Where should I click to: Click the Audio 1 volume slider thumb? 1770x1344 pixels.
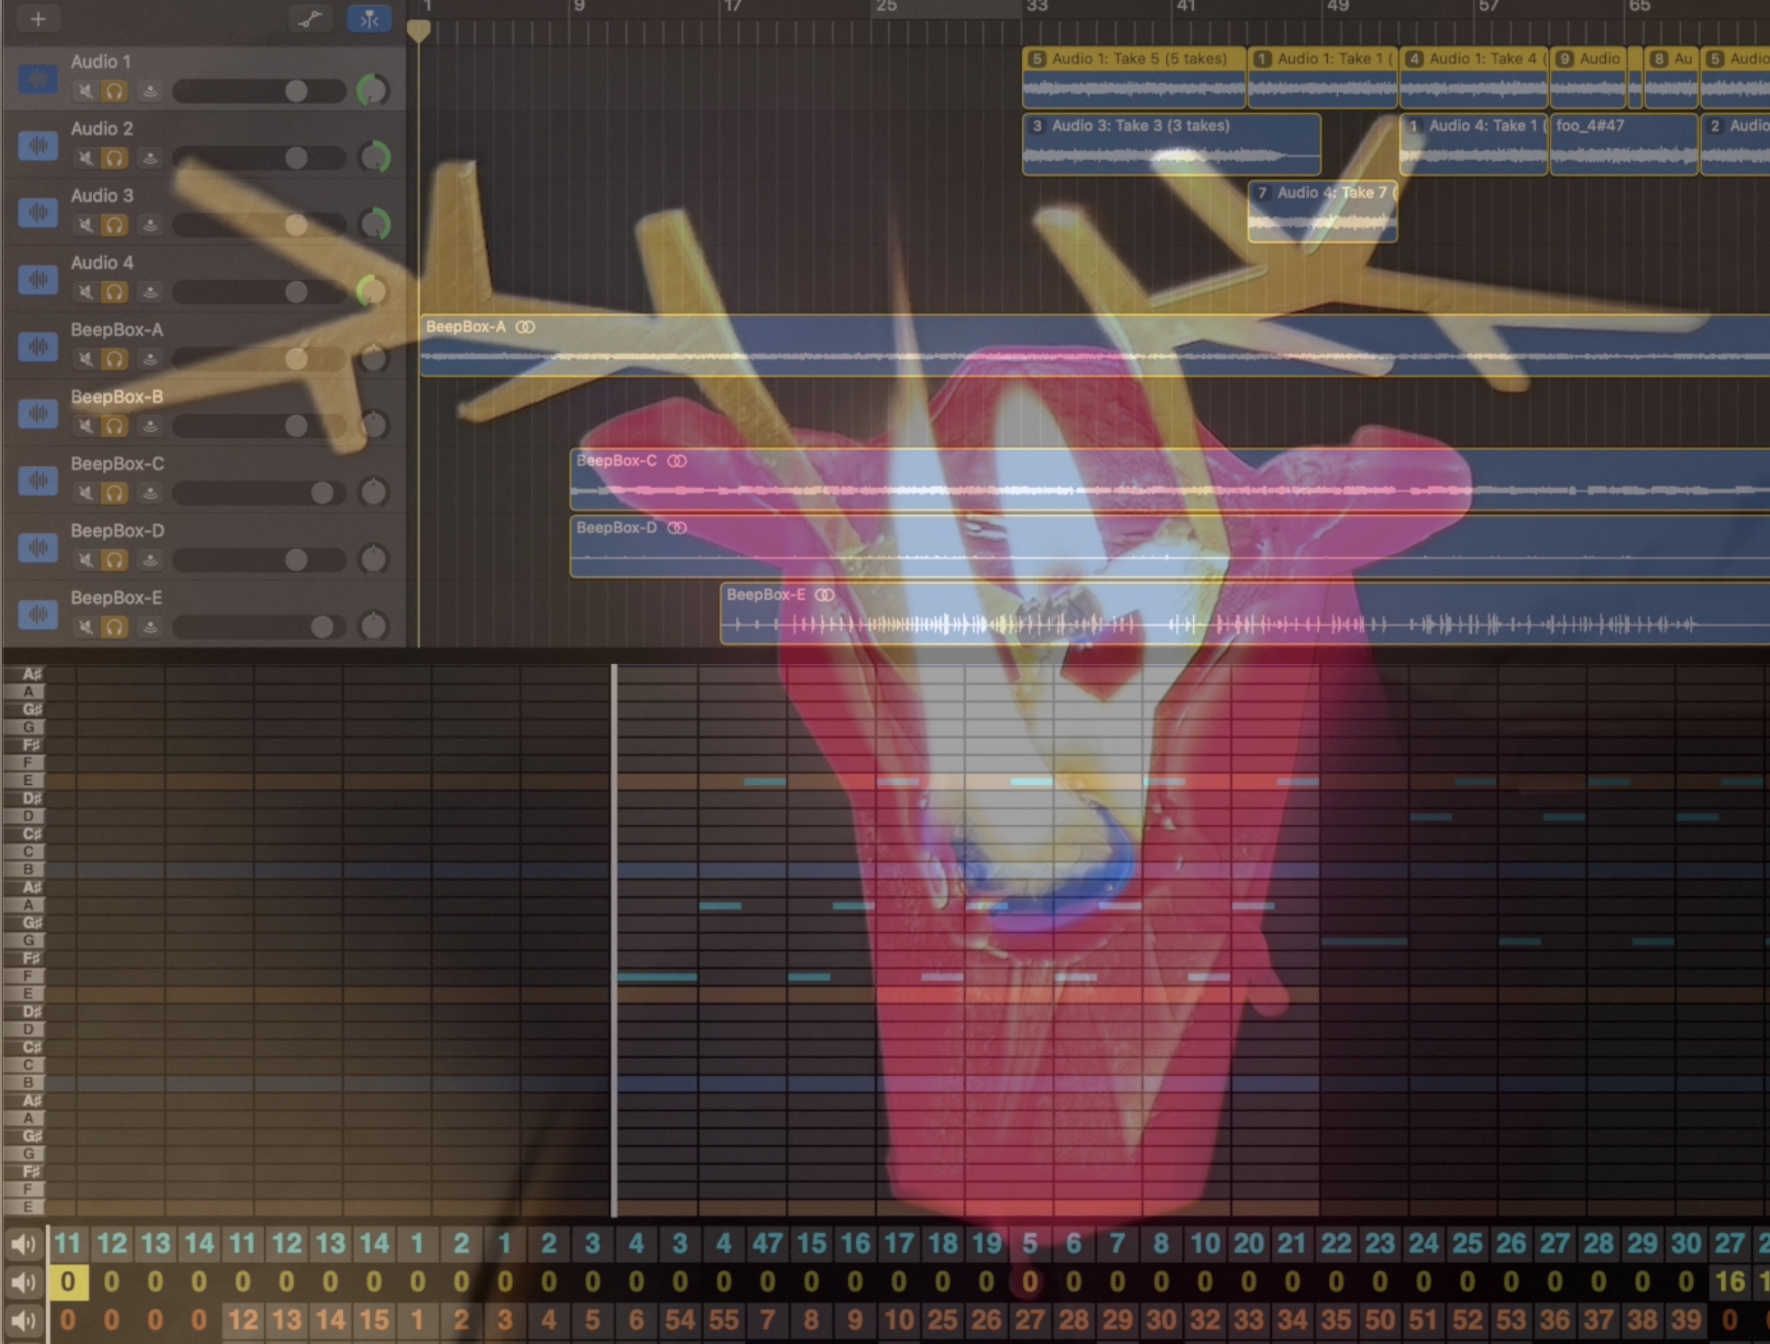point(296,91)
